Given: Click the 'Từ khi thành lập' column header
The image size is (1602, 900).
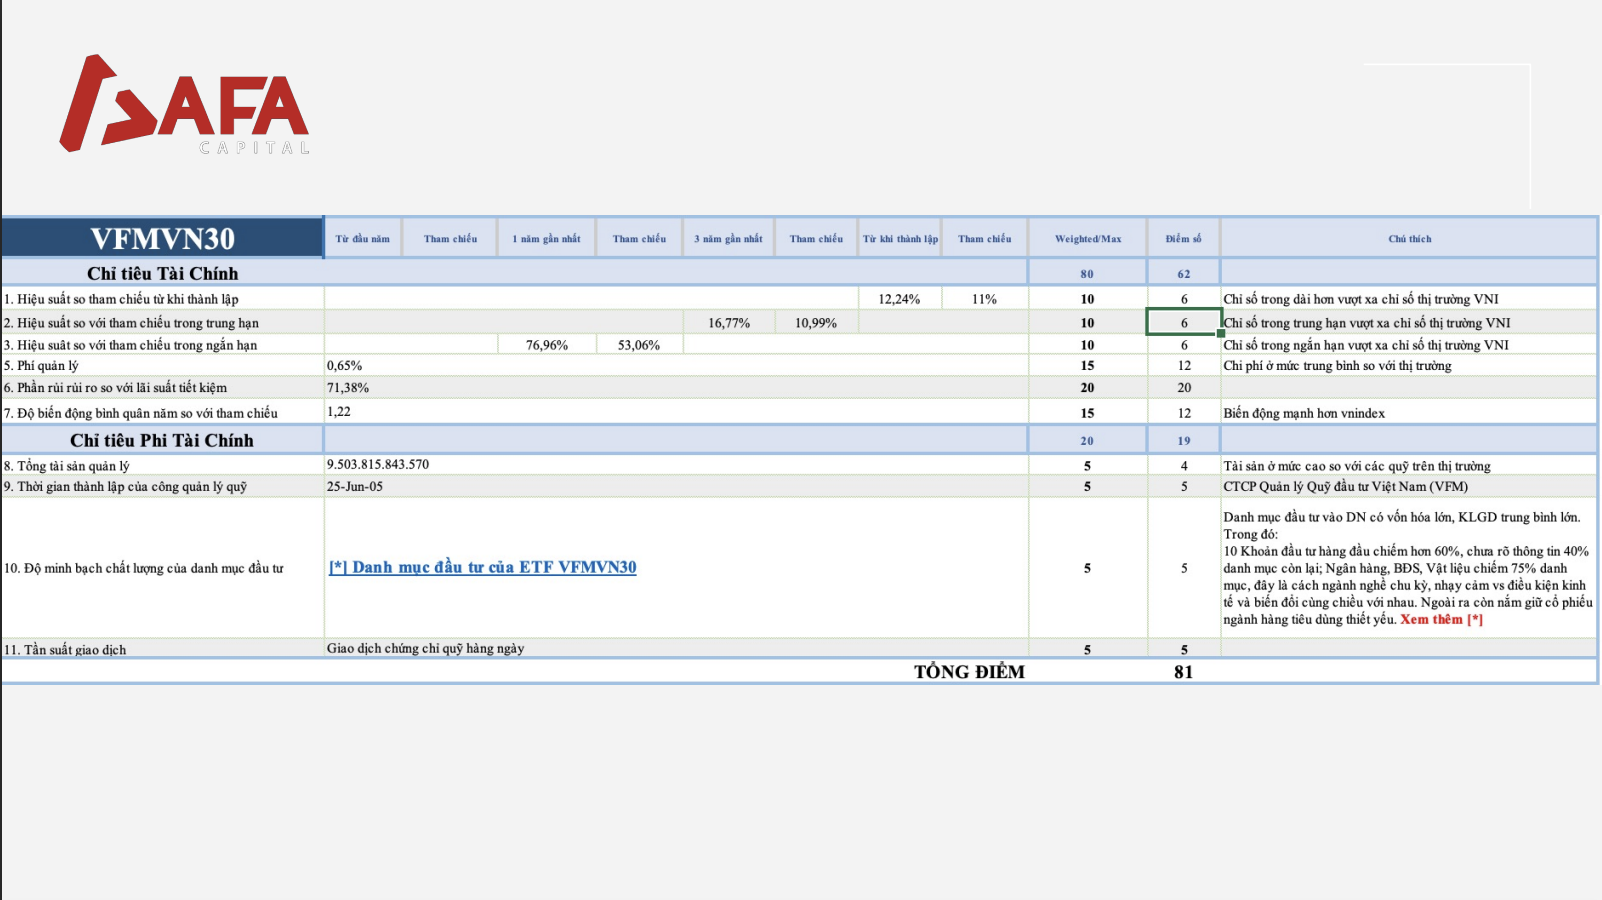Looking at the screenshot, I should tap(900, 239).
